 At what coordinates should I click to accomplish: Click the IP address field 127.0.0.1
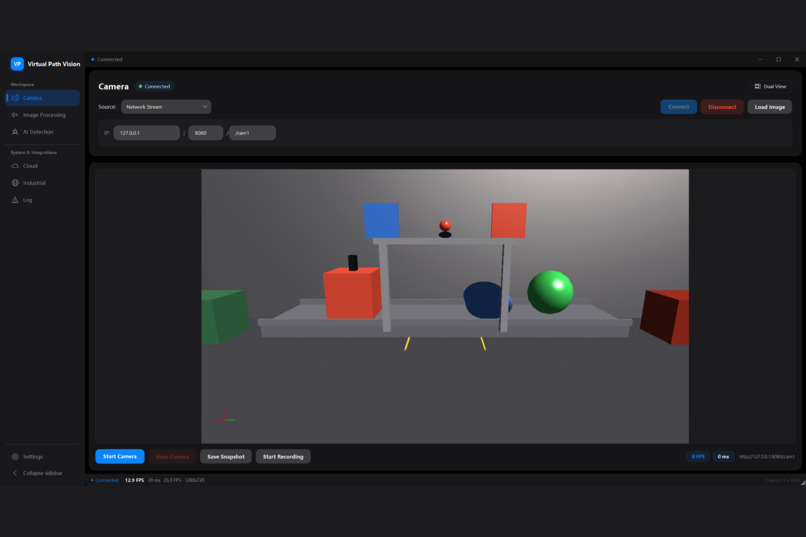tap(146, 133)
